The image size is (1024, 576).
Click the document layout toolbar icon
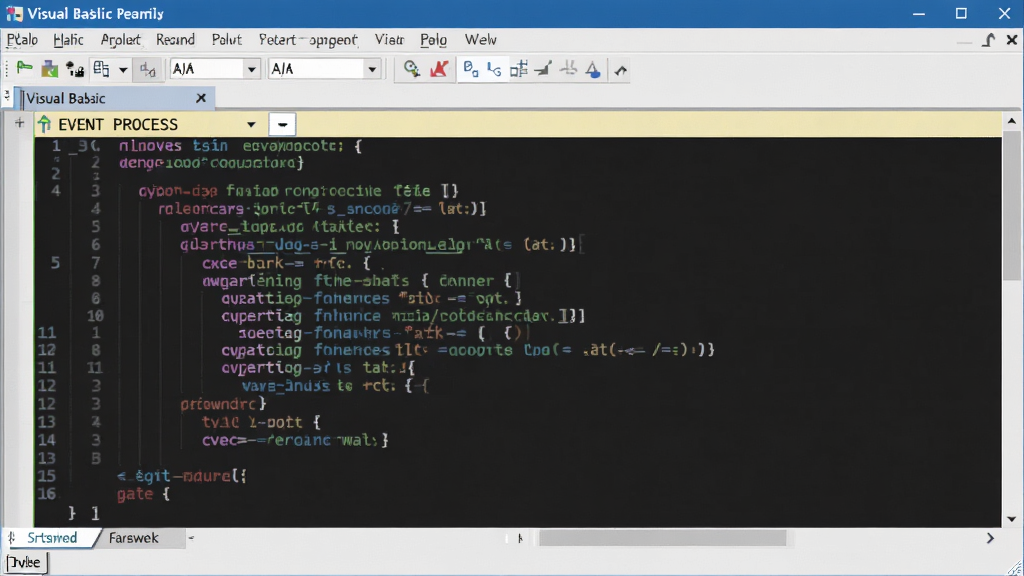pyautogui.click(x=101, y=69)
